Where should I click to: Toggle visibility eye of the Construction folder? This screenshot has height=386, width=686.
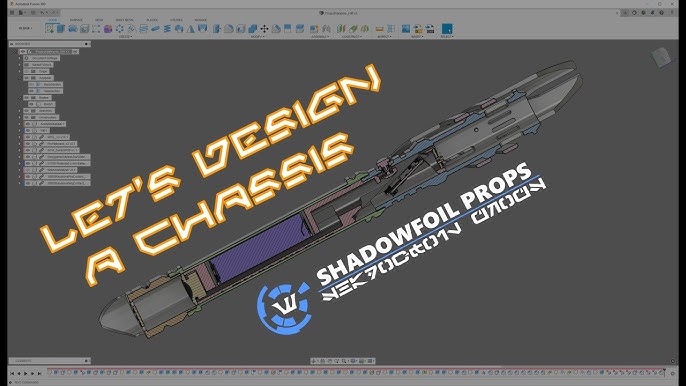(x=27, y=117)
